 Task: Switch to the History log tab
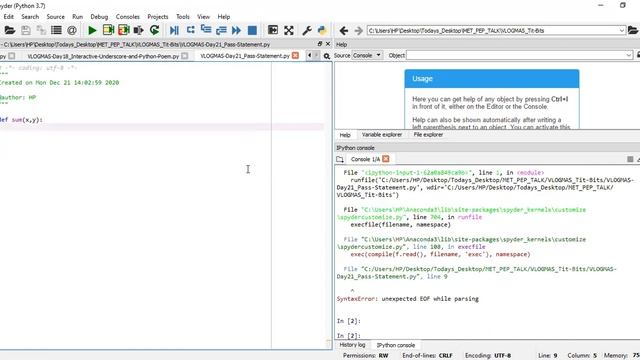[352, 345]
